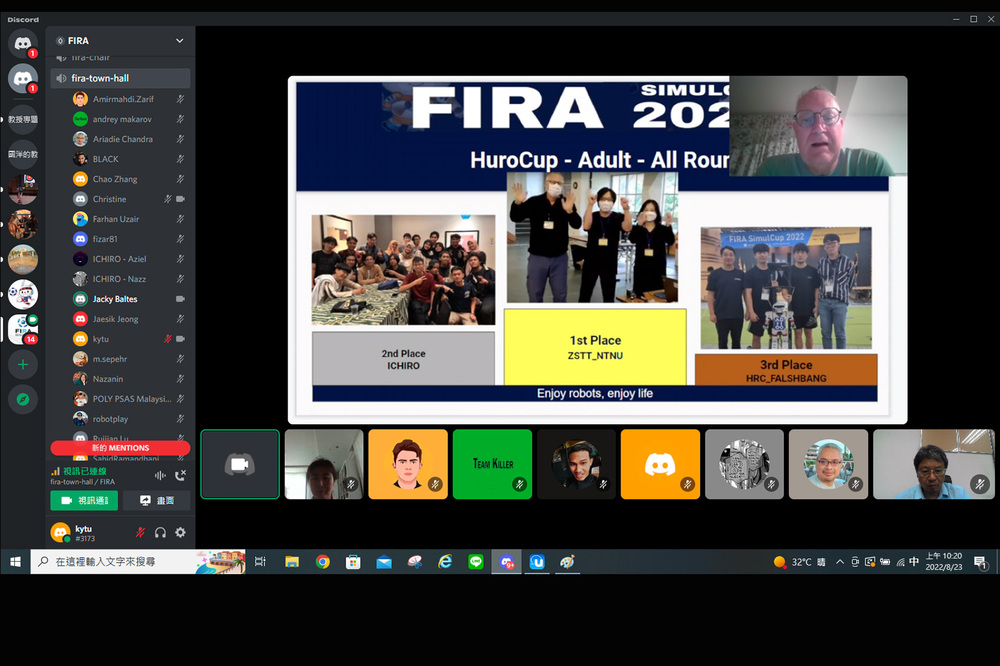Click kytu user avatar in bottom panel
Viewport: 1000px width, 666px height.
[x=61, y=532]
